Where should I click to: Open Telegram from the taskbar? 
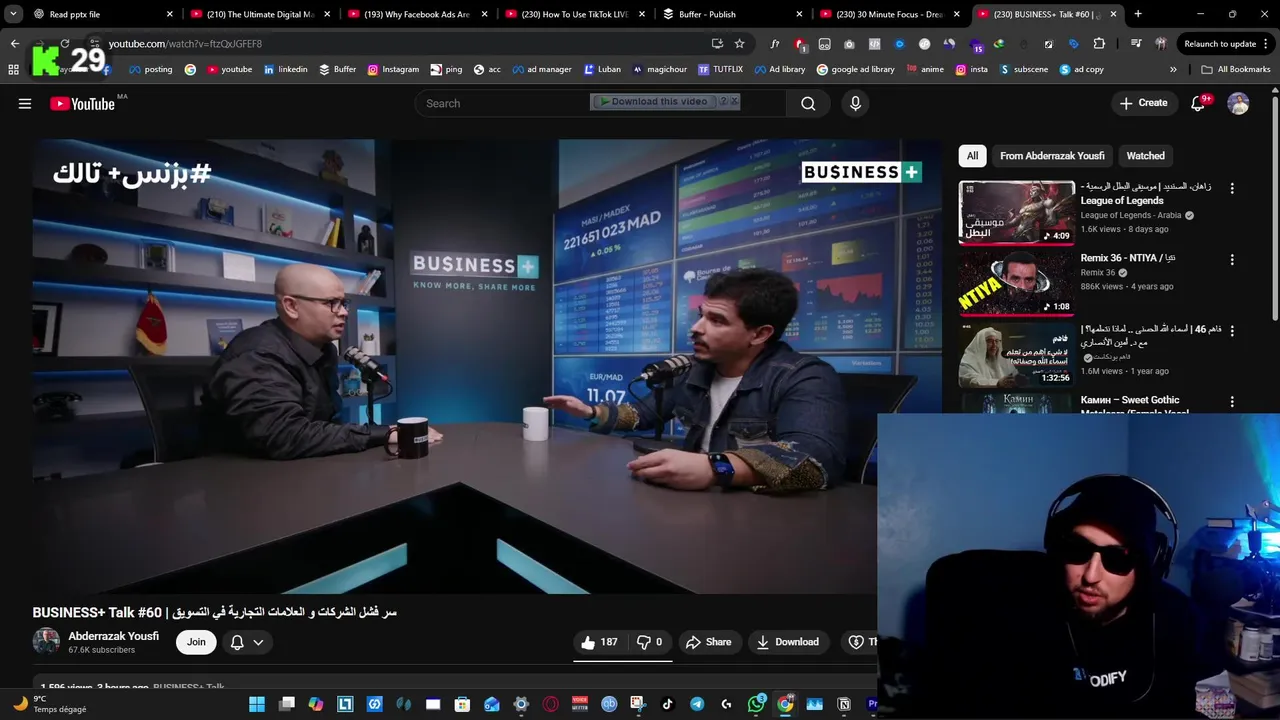click(x=697, y=704)
